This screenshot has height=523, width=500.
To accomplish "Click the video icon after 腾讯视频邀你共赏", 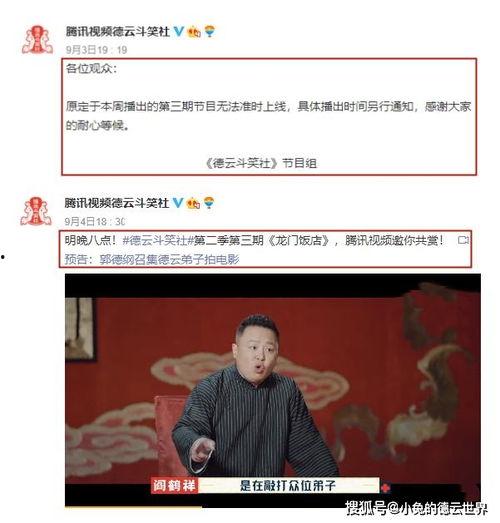I will coord(463,240).
